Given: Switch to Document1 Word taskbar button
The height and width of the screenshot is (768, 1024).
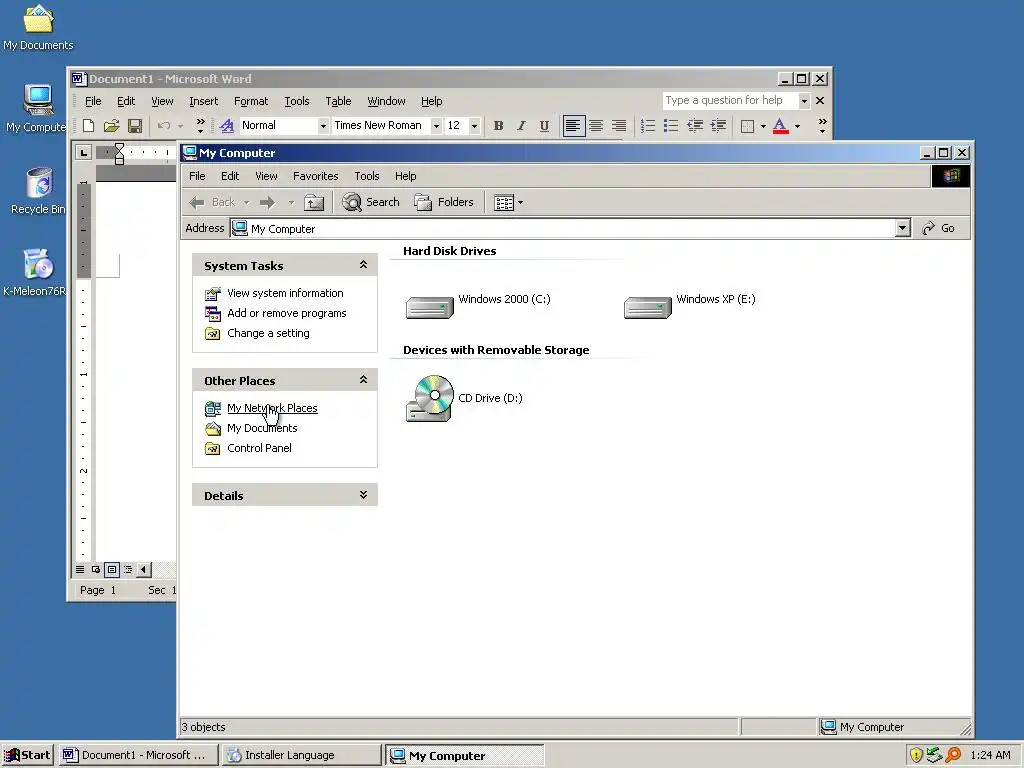Looking at the screenshot, I should pos(138,755).
